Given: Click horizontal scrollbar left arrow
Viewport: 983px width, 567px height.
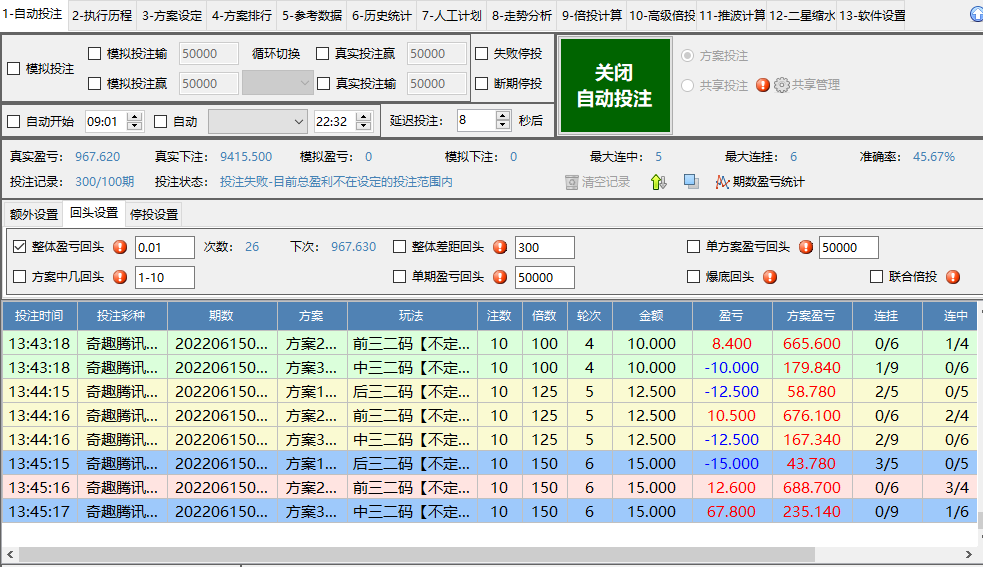Looking at the screenshot, I should pos(10,554).
